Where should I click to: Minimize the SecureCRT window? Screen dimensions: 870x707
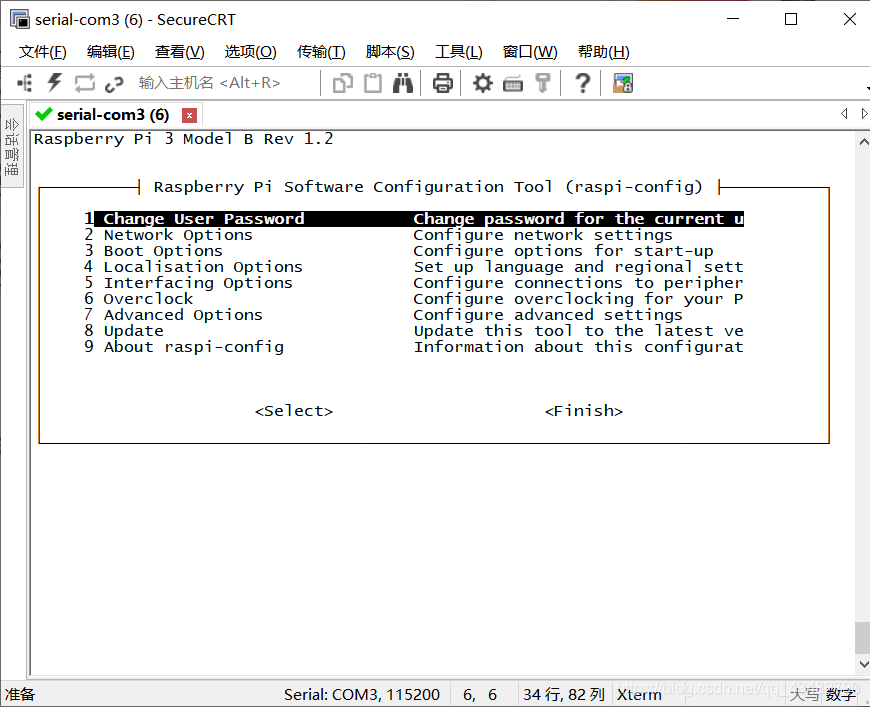pos(733,19)
